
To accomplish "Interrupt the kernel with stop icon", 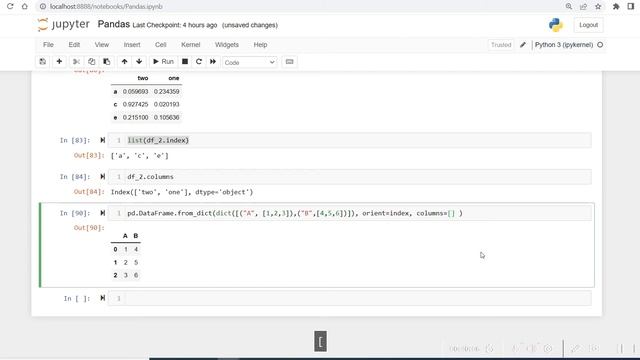I will click(185, 62).
